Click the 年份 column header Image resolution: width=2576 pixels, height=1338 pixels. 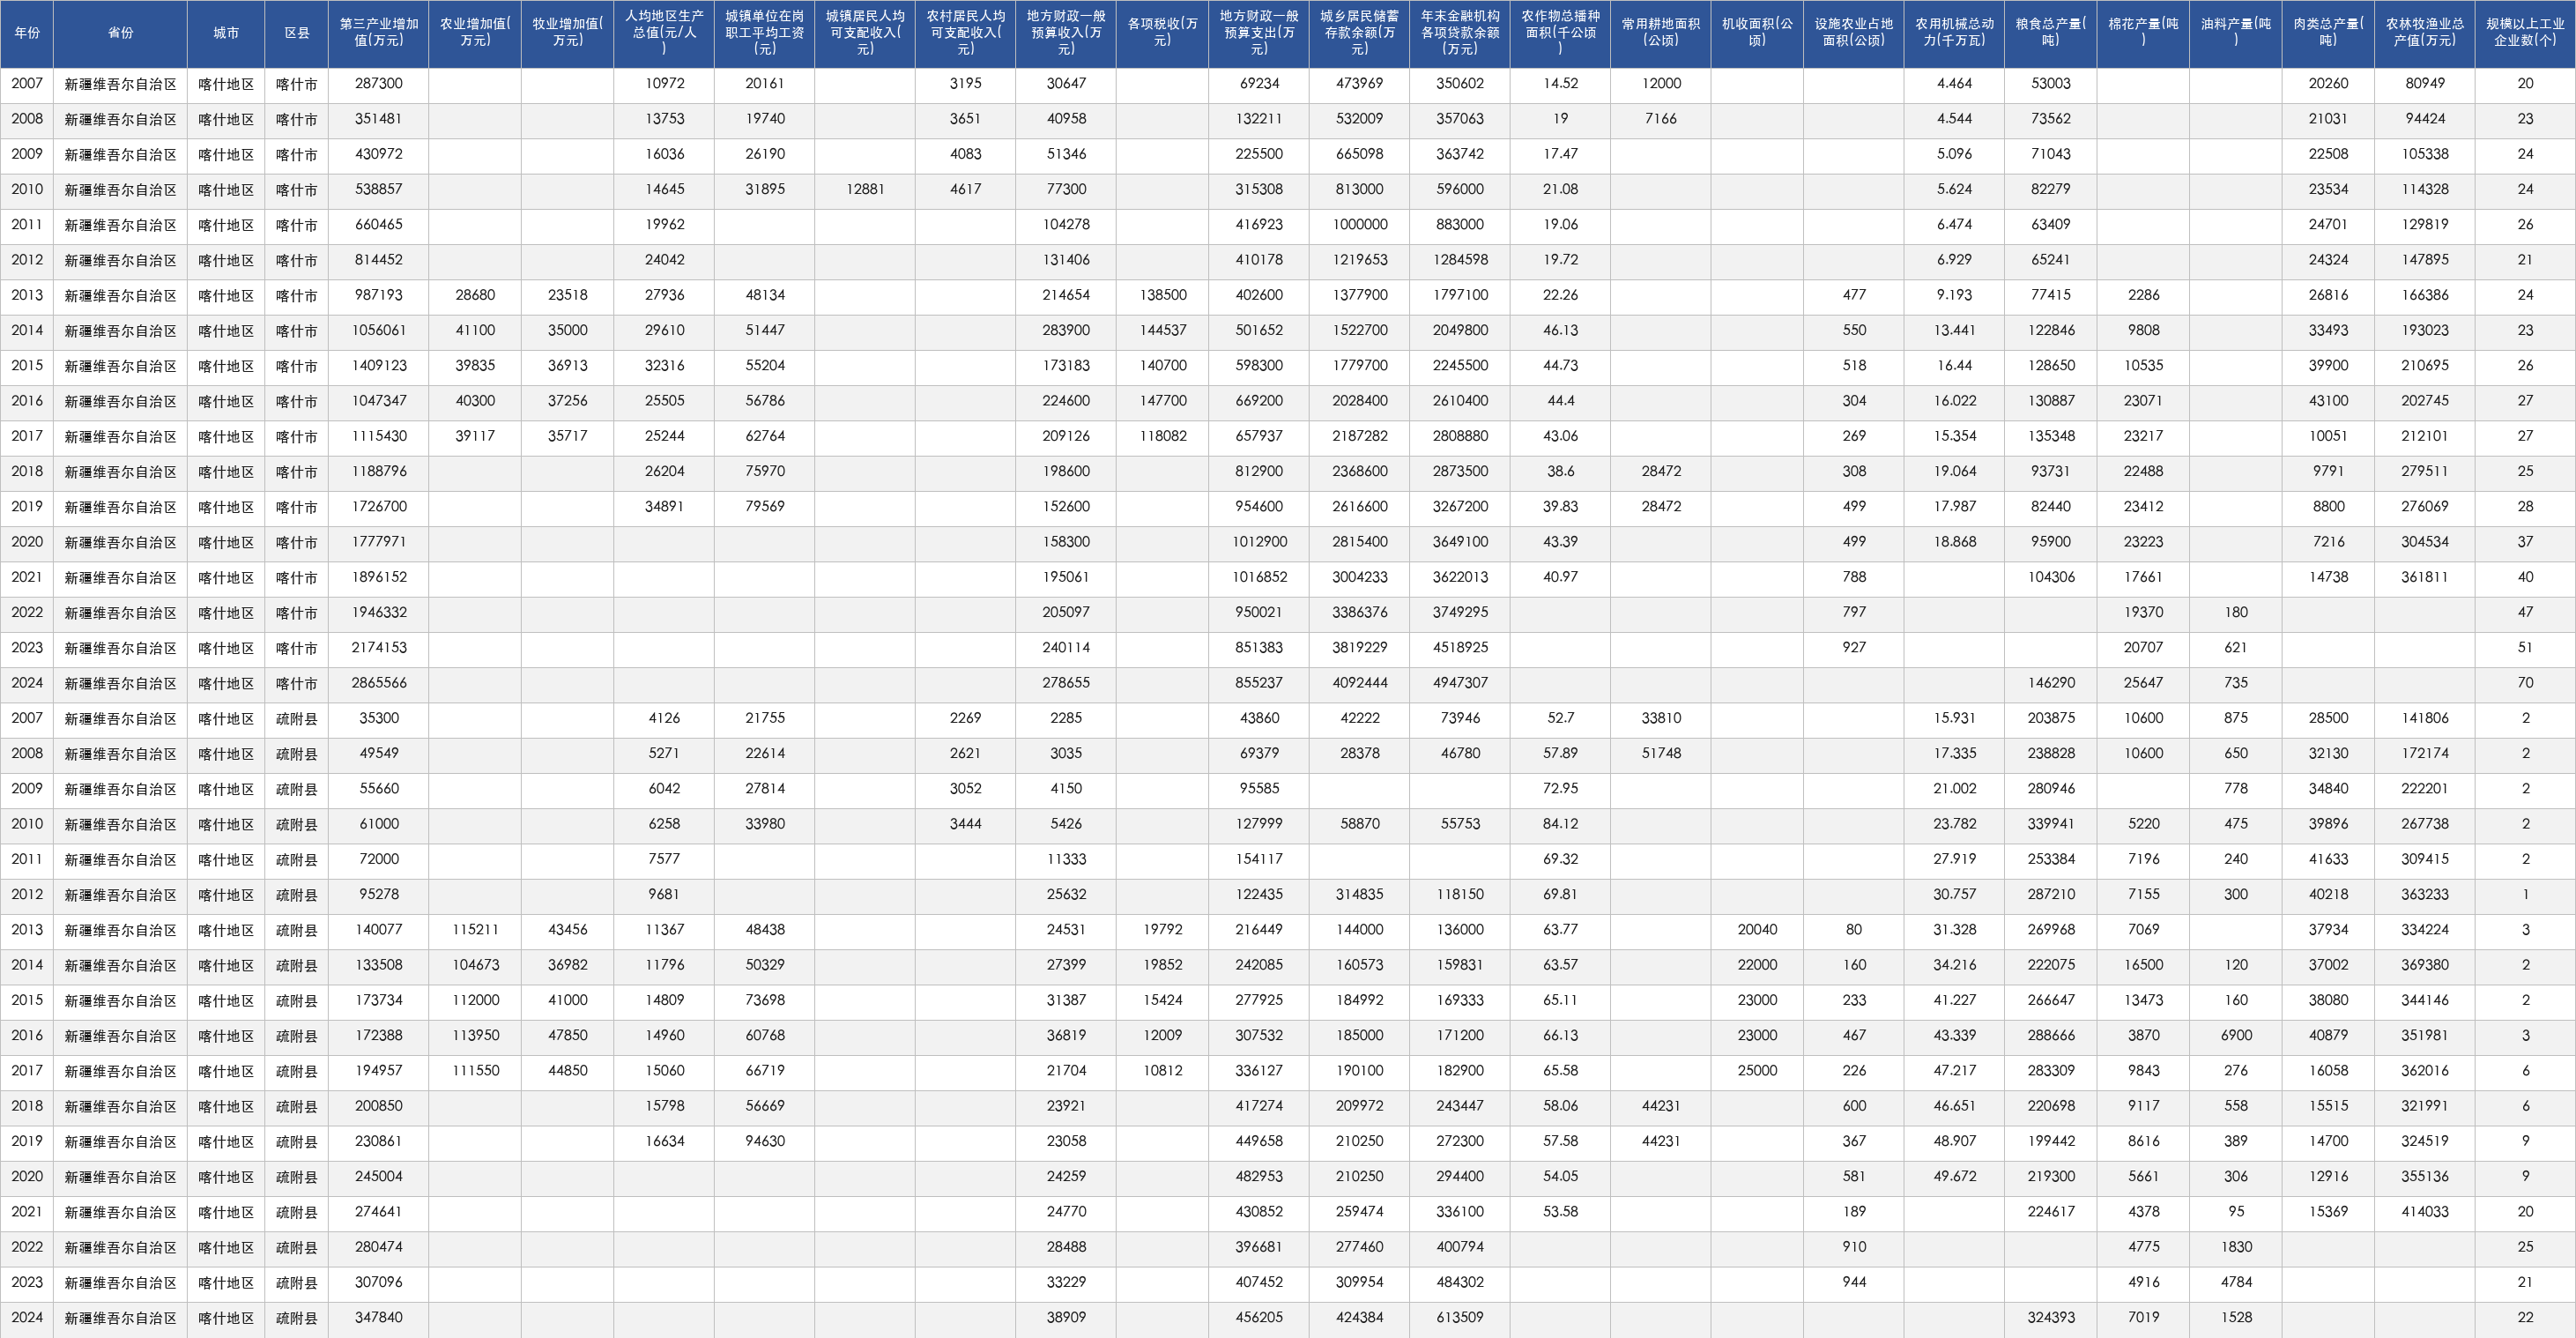pos(27,33)
